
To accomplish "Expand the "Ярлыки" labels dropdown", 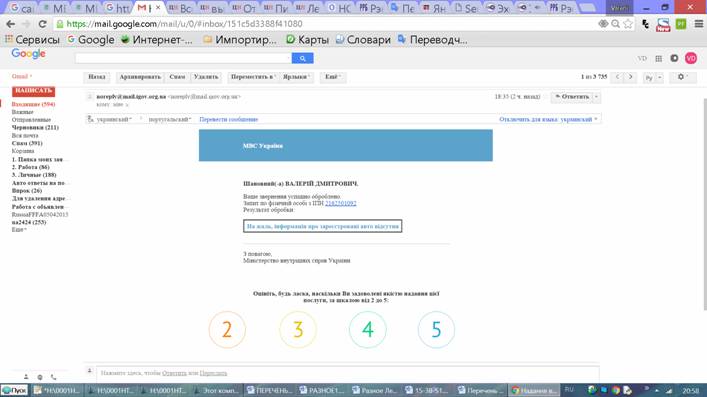I will pos(296,77).
